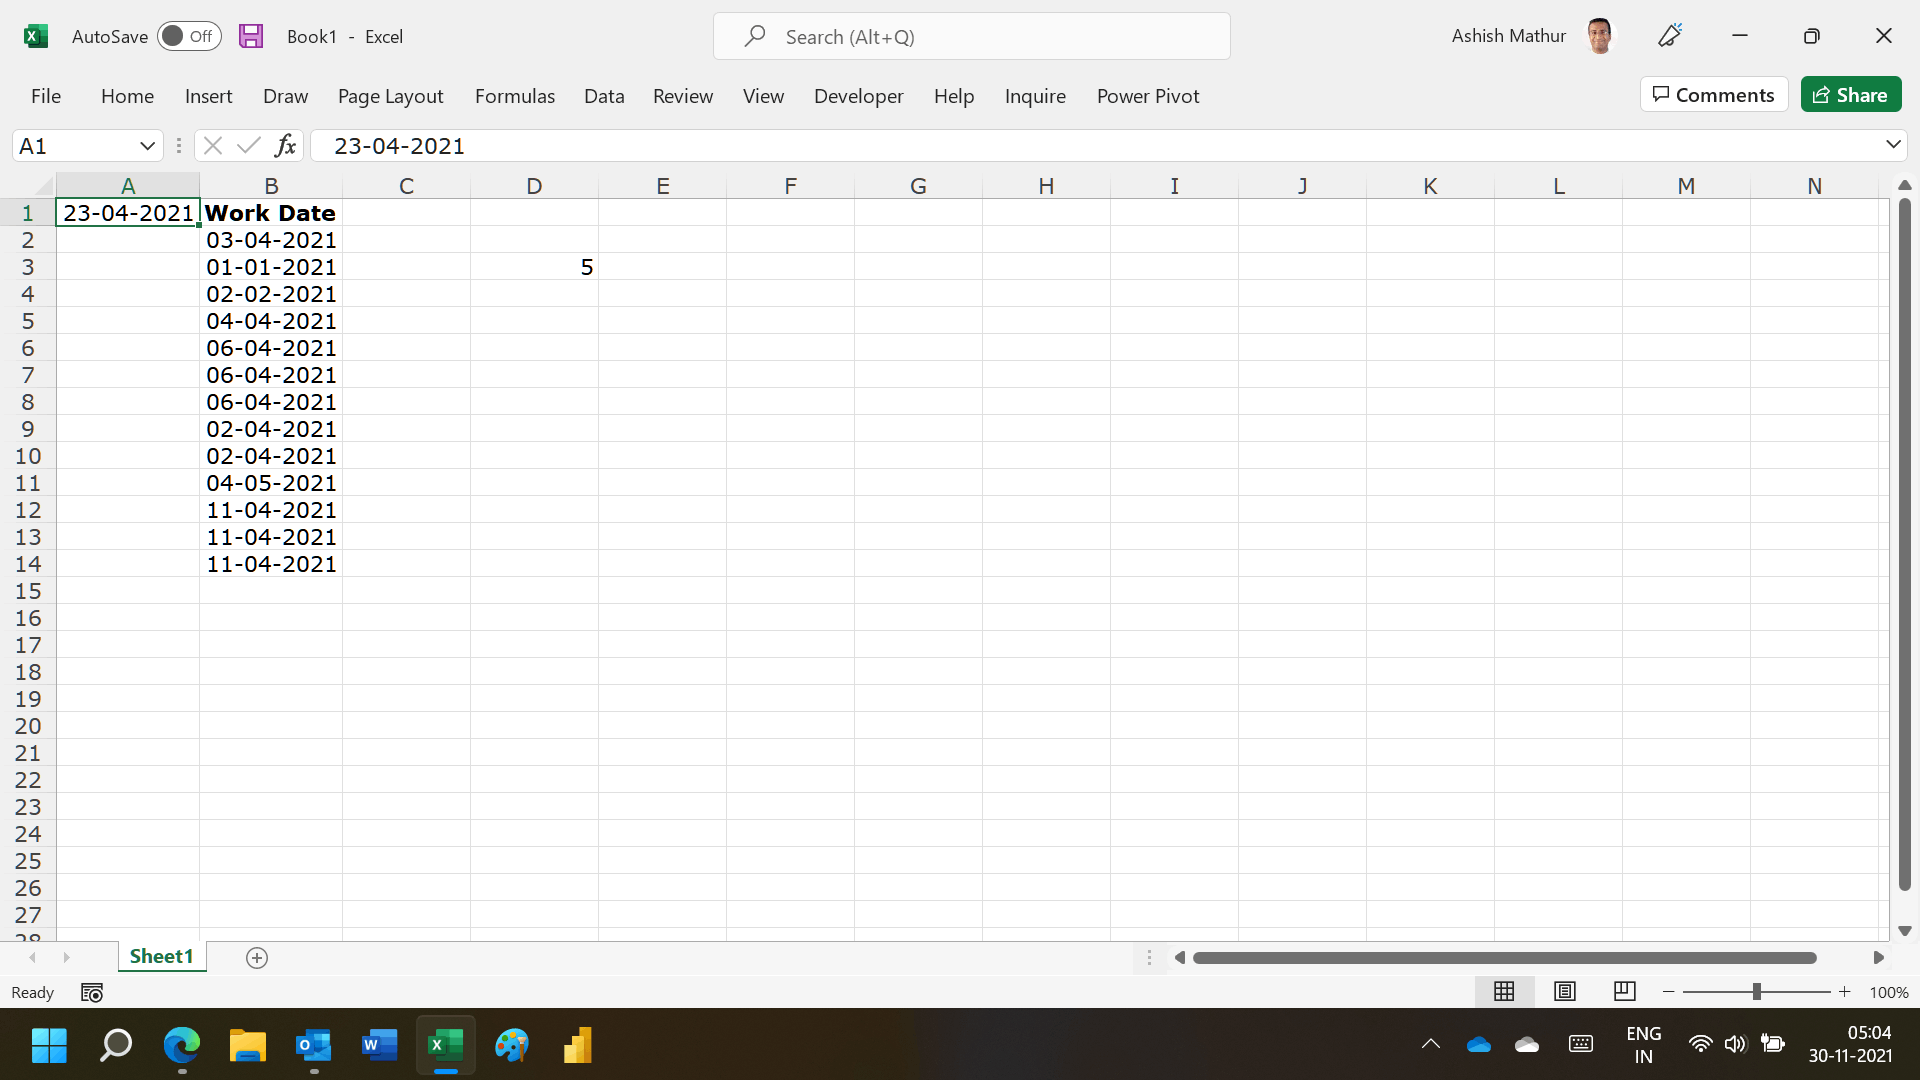The height and width of the screenshot is (1080, 1920).
Task: Toggle the AutoSave switch
Action: [189, 36]
